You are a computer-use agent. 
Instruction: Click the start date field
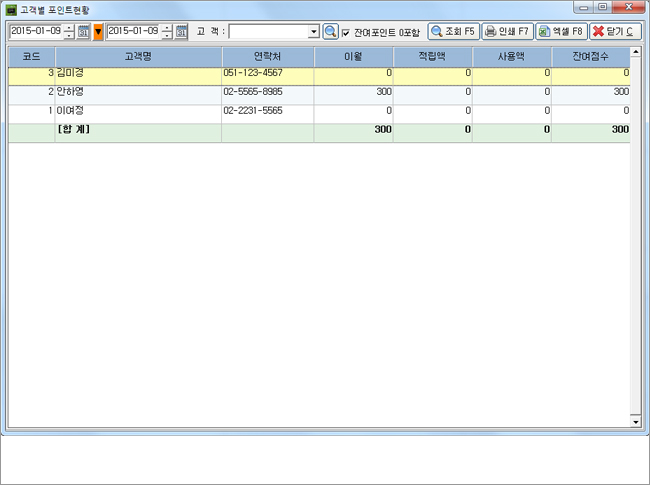(x=34, y=32)
